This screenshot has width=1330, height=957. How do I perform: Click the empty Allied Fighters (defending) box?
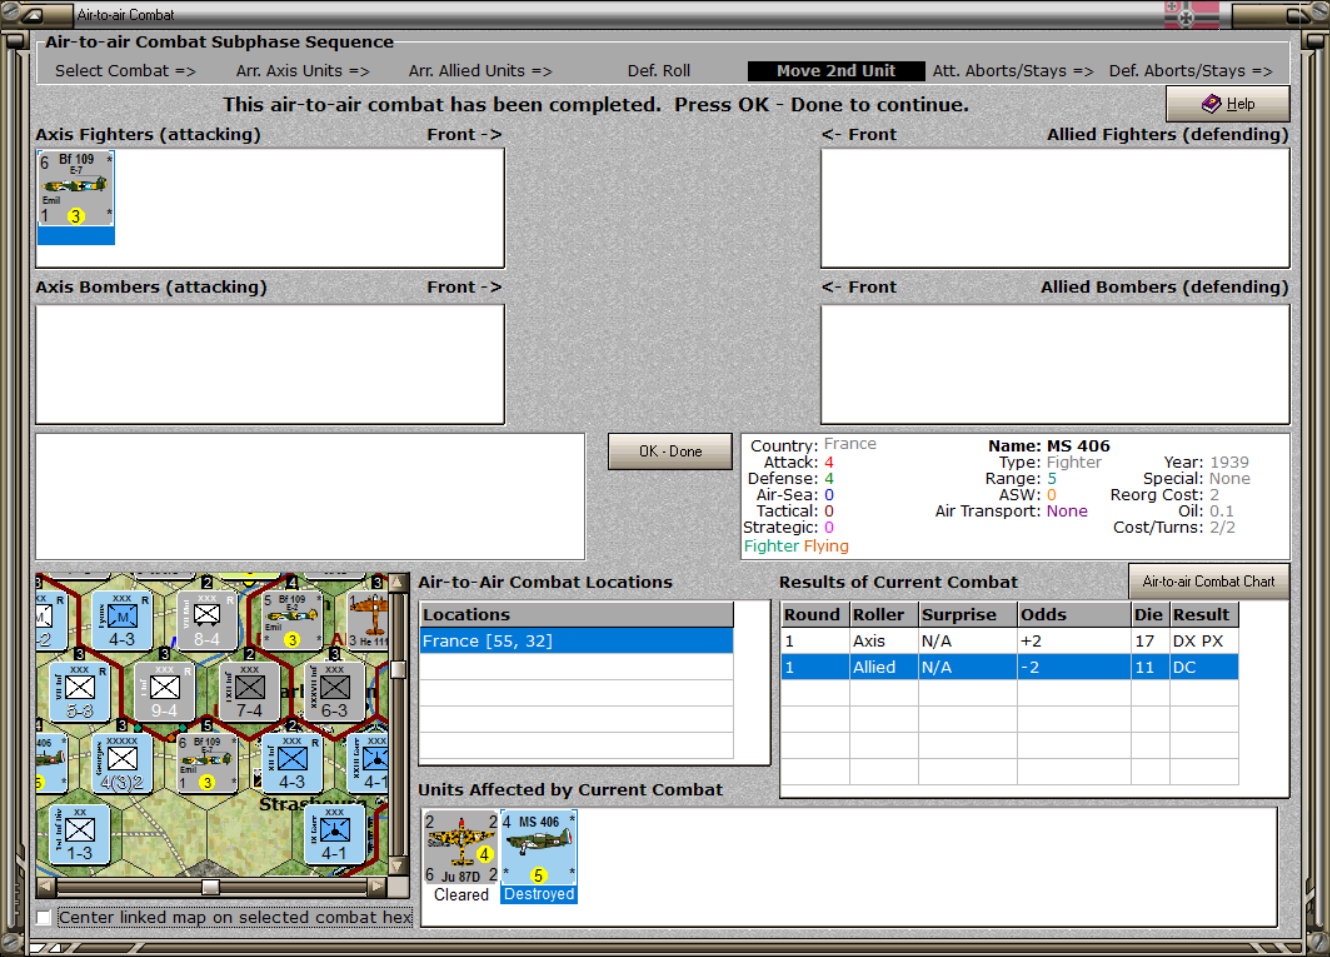point(1055,208)
